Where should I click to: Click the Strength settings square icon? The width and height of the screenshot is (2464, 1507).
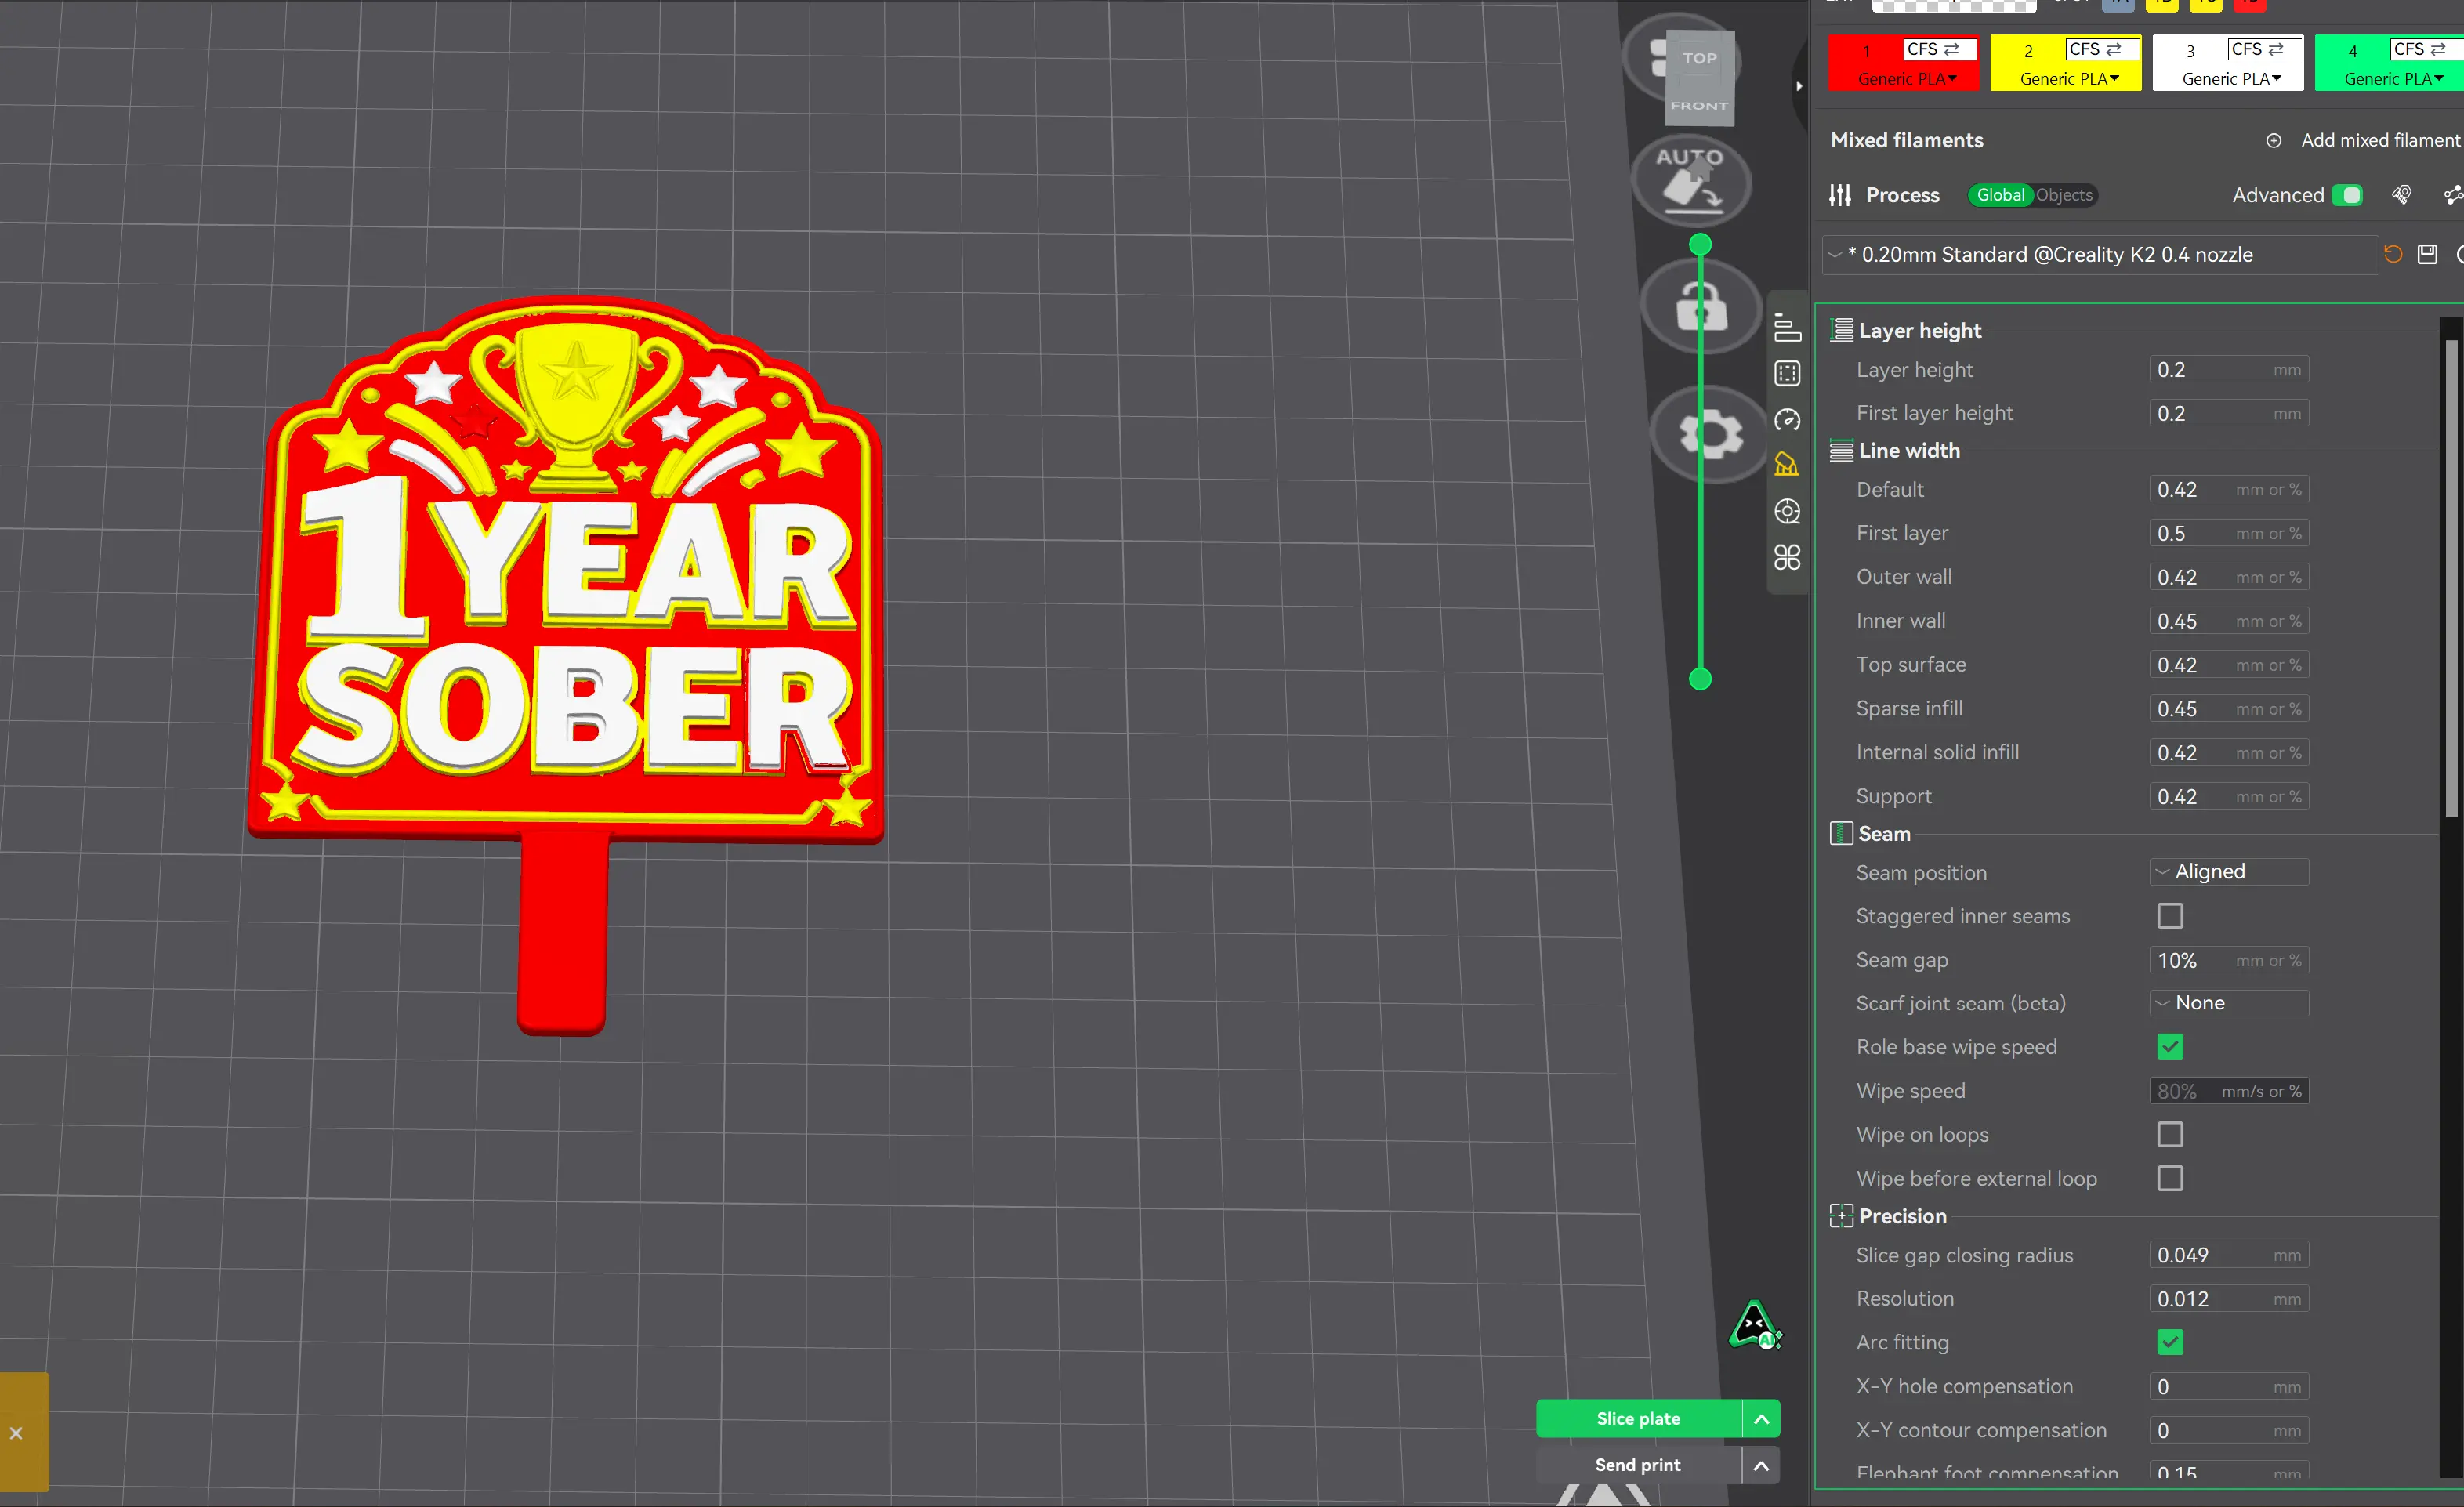[1787, 373]
